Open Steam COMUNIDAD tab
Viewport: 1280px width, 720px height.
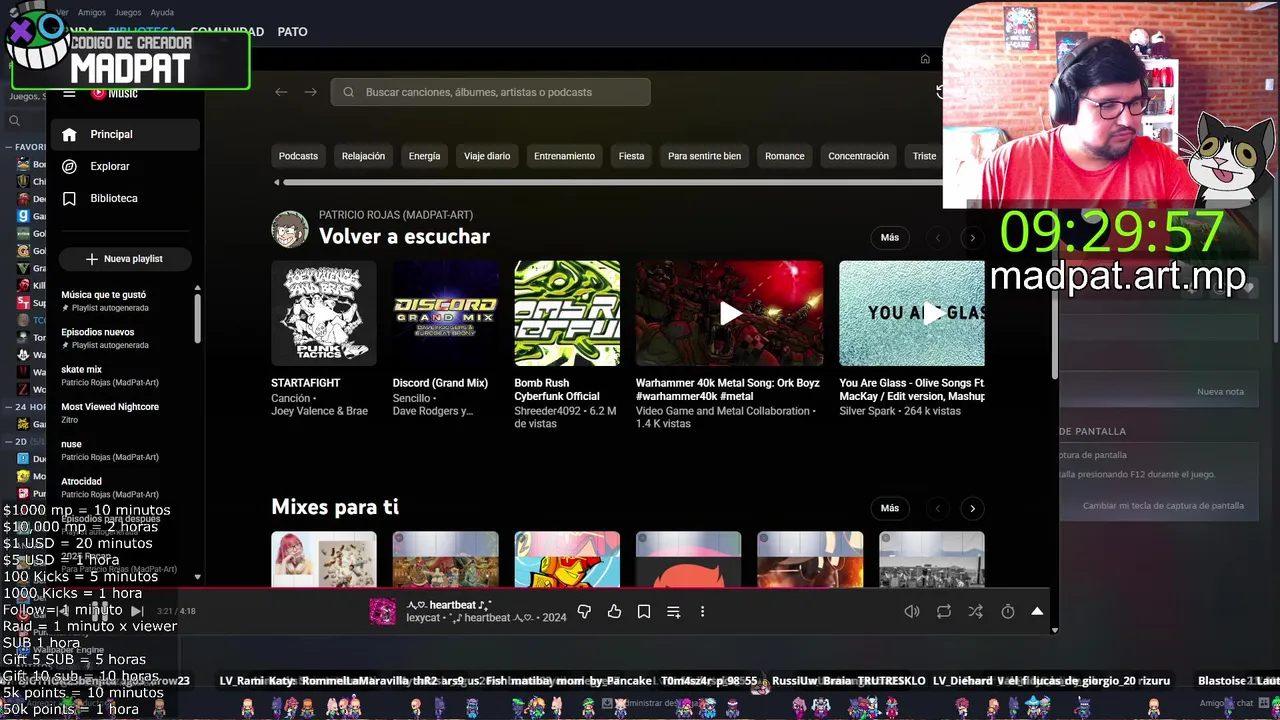(x=227, y=32)
